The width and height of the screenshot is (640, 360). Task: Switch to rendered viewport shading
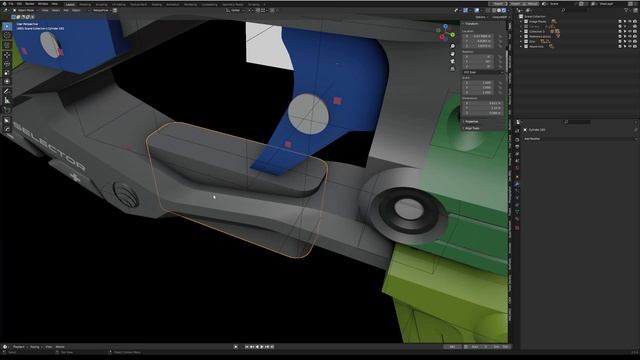504,10
